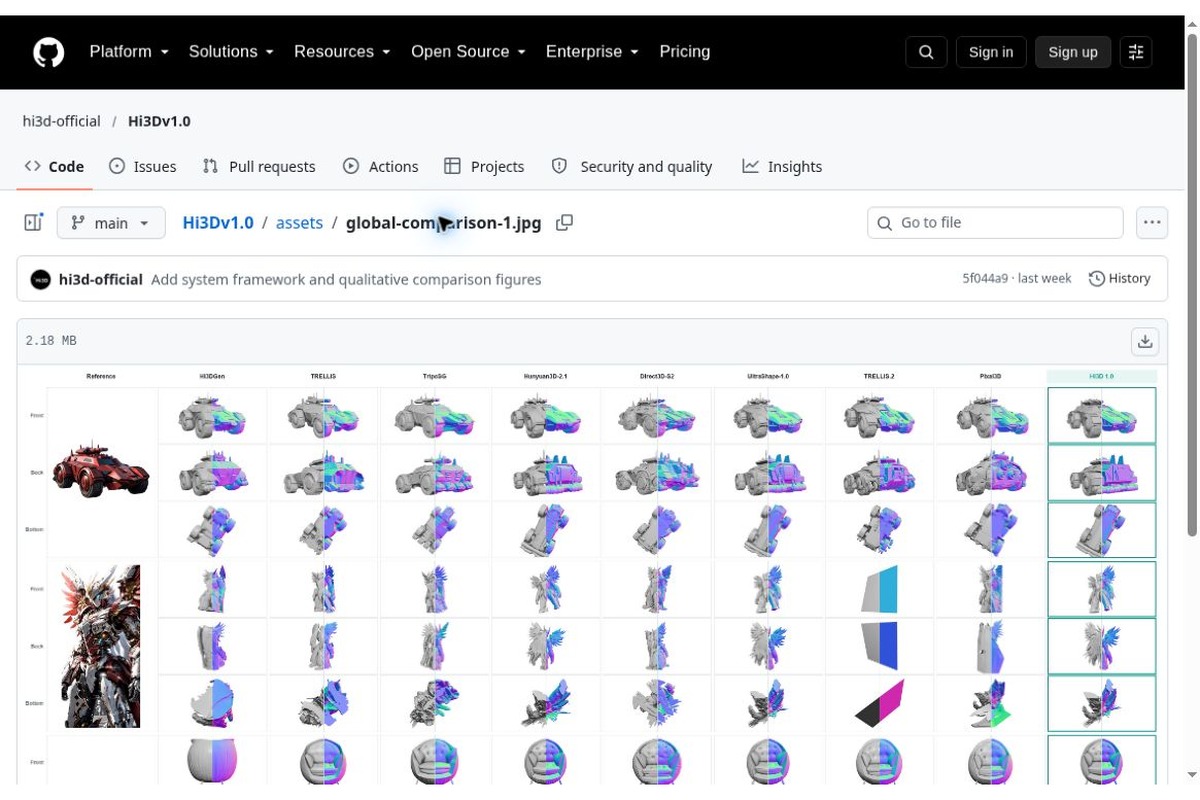Image resolution: width=1200 pixels, height=800 pixels.
Task: Open the Pull requests tab
Action: [259, 167]
